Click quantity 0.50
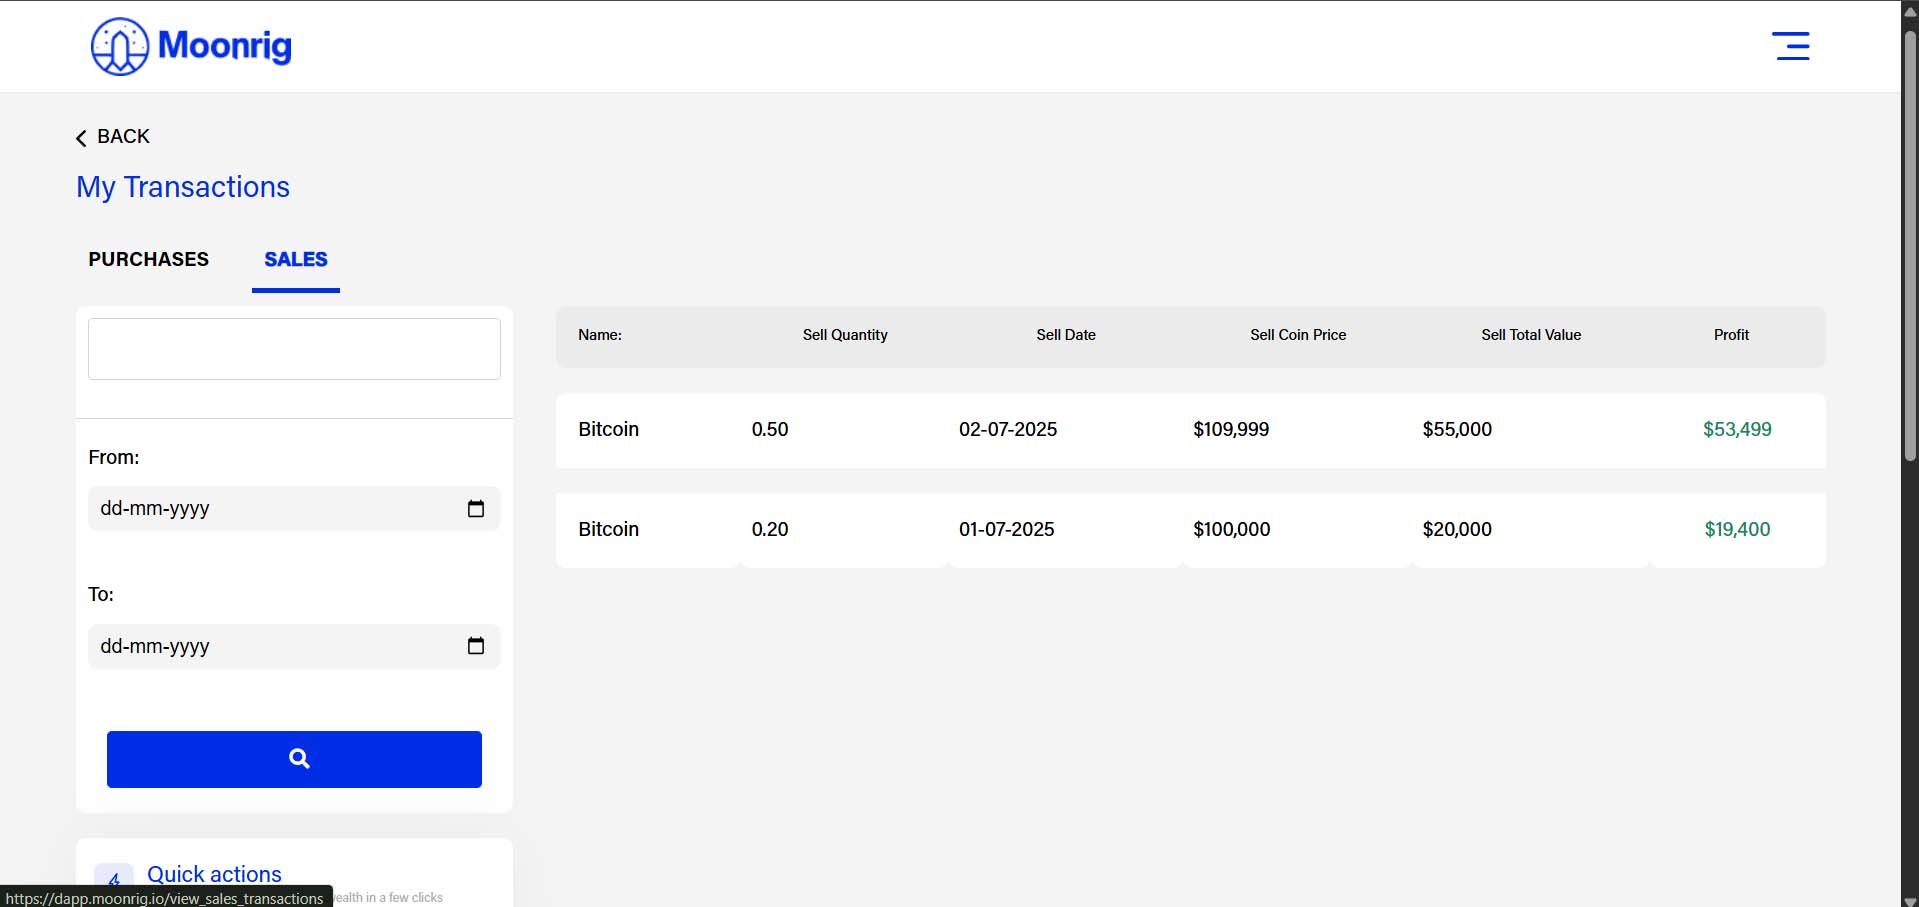The height and width of the screenshot is (907, 1919). point(770,429)
